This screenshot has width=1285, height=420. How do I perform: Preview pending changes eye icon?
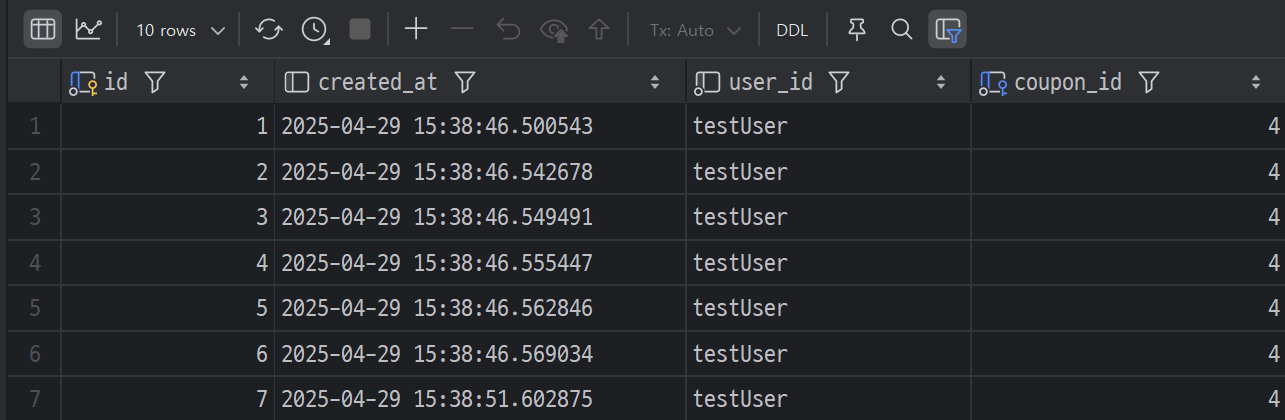(554, 30)
